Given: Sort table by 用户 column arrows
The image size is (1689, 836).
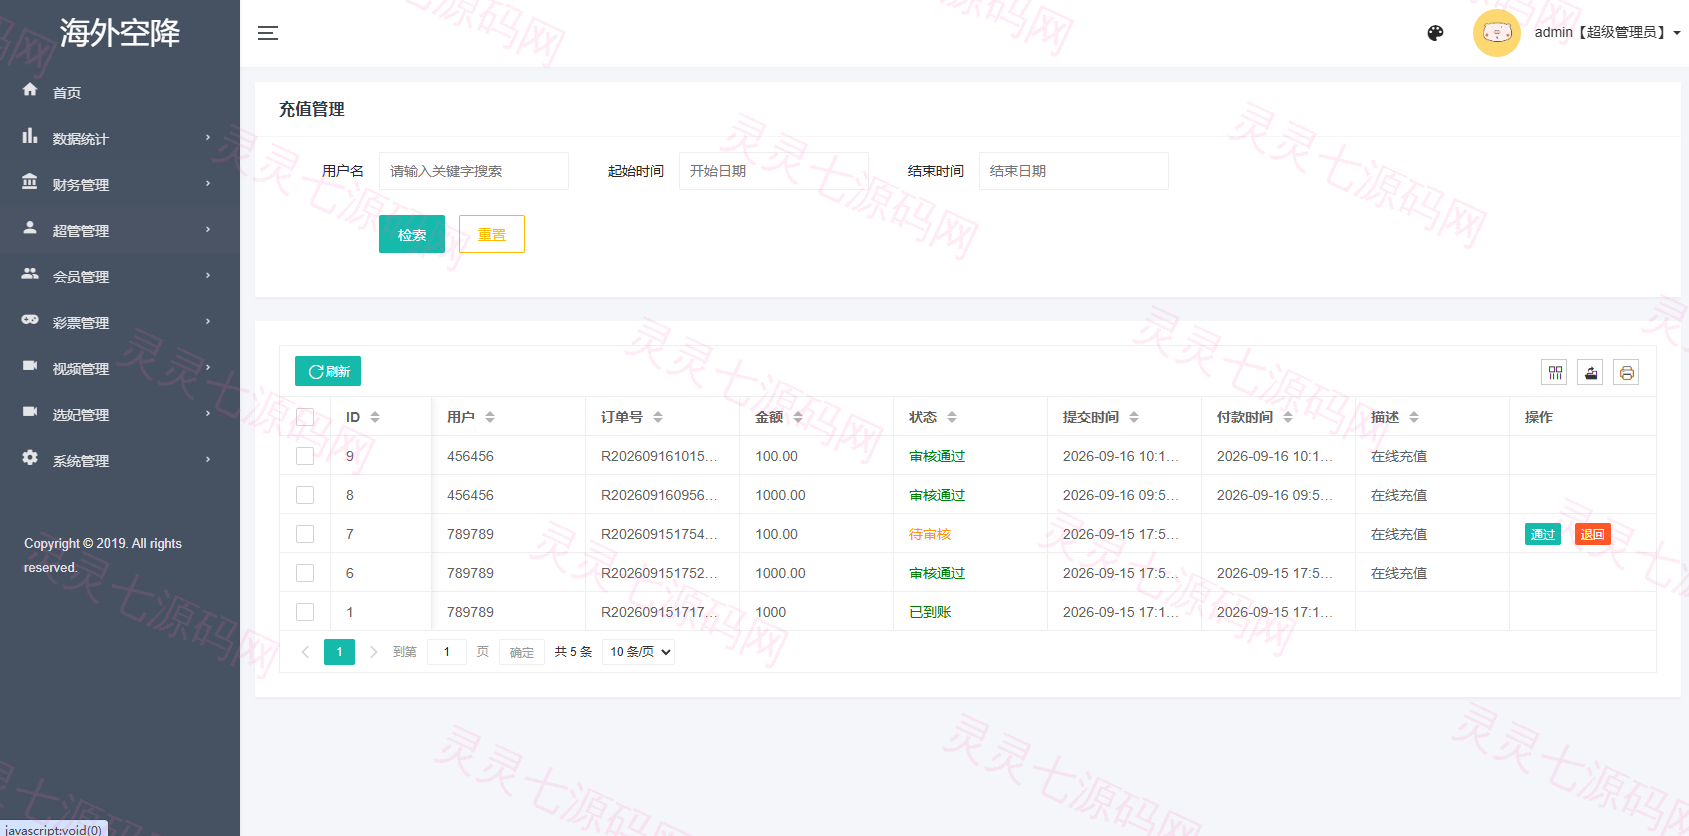Looking at the screenshot, I should 490,417.
